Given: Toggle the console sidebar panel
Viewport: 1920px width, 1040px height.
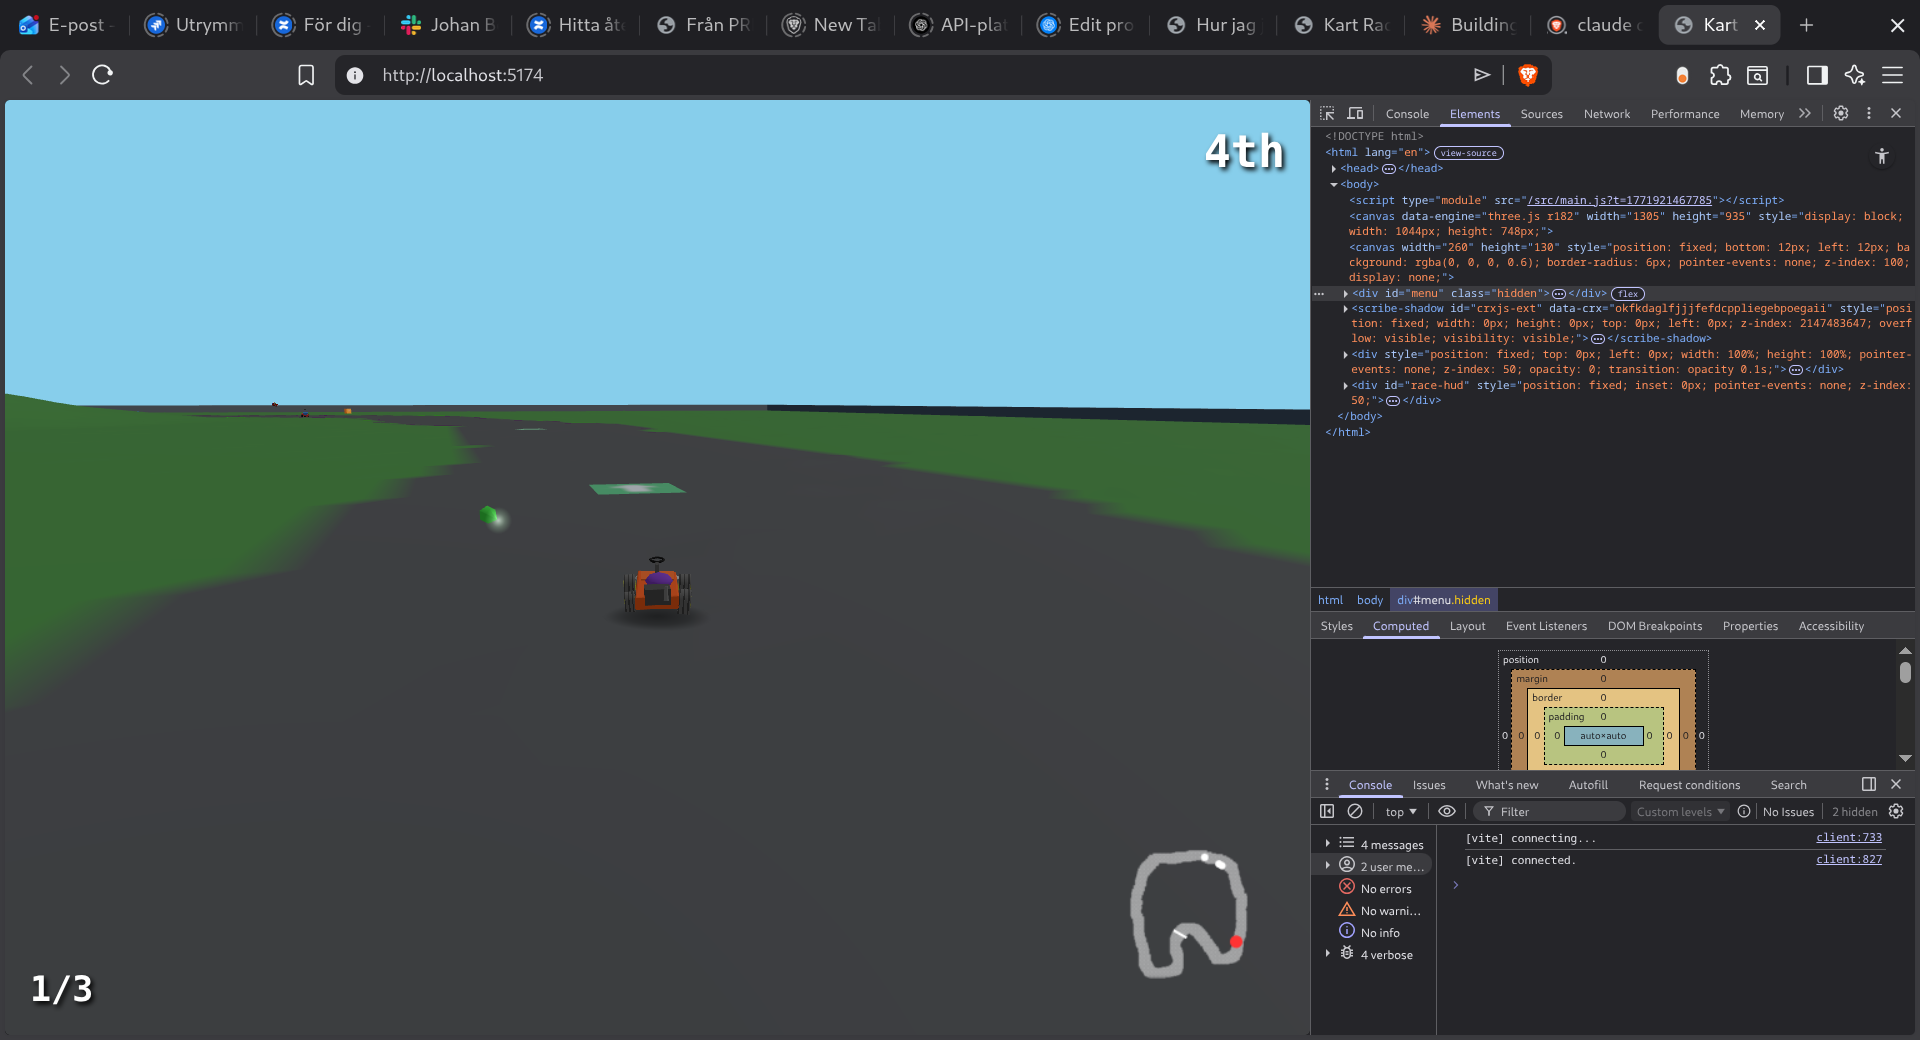Looking at the screenshot, I should (1327, 811).
